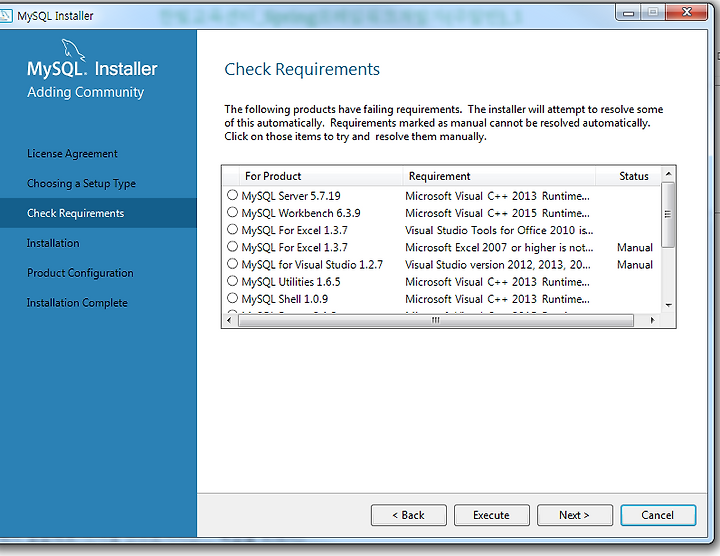The image size is (720, 556).
Task: Click Manual status for MySQL for Visual Studio row
Action: [x=635, y=265]
